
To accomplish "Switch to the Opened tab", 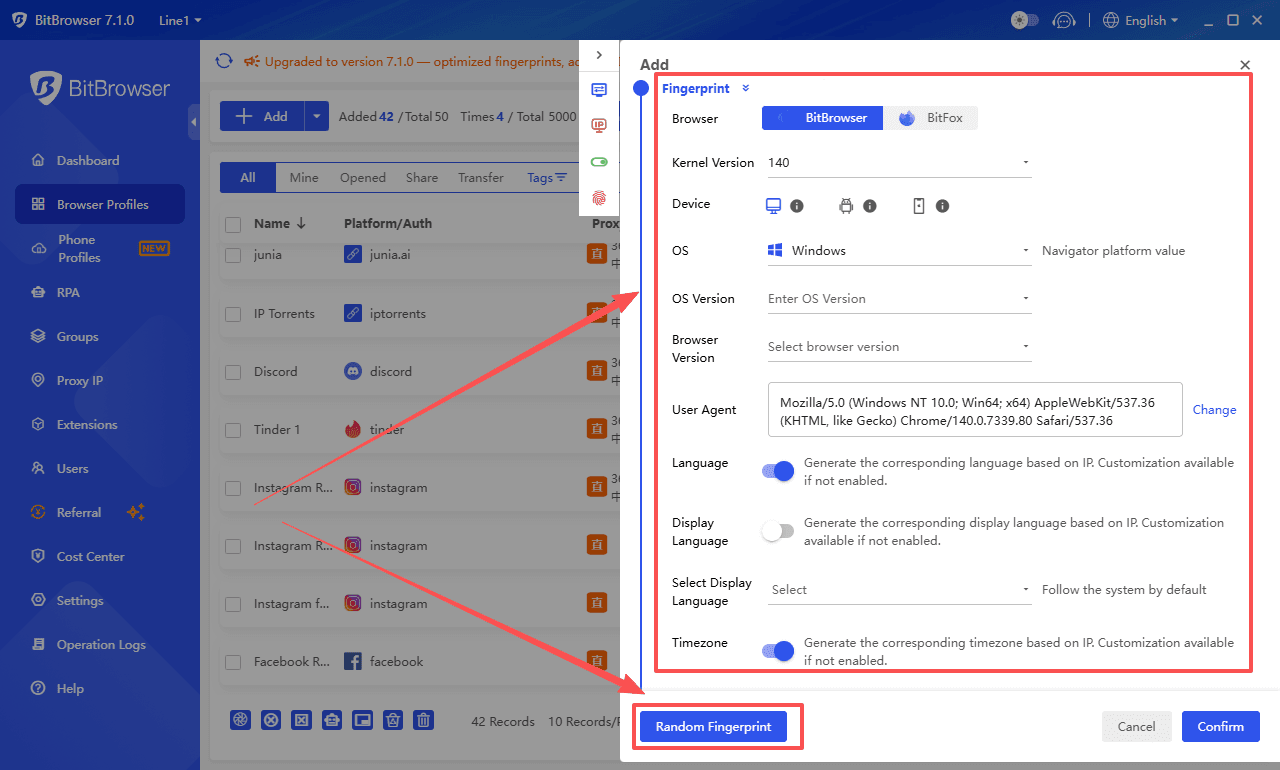I will pos(362,177).
